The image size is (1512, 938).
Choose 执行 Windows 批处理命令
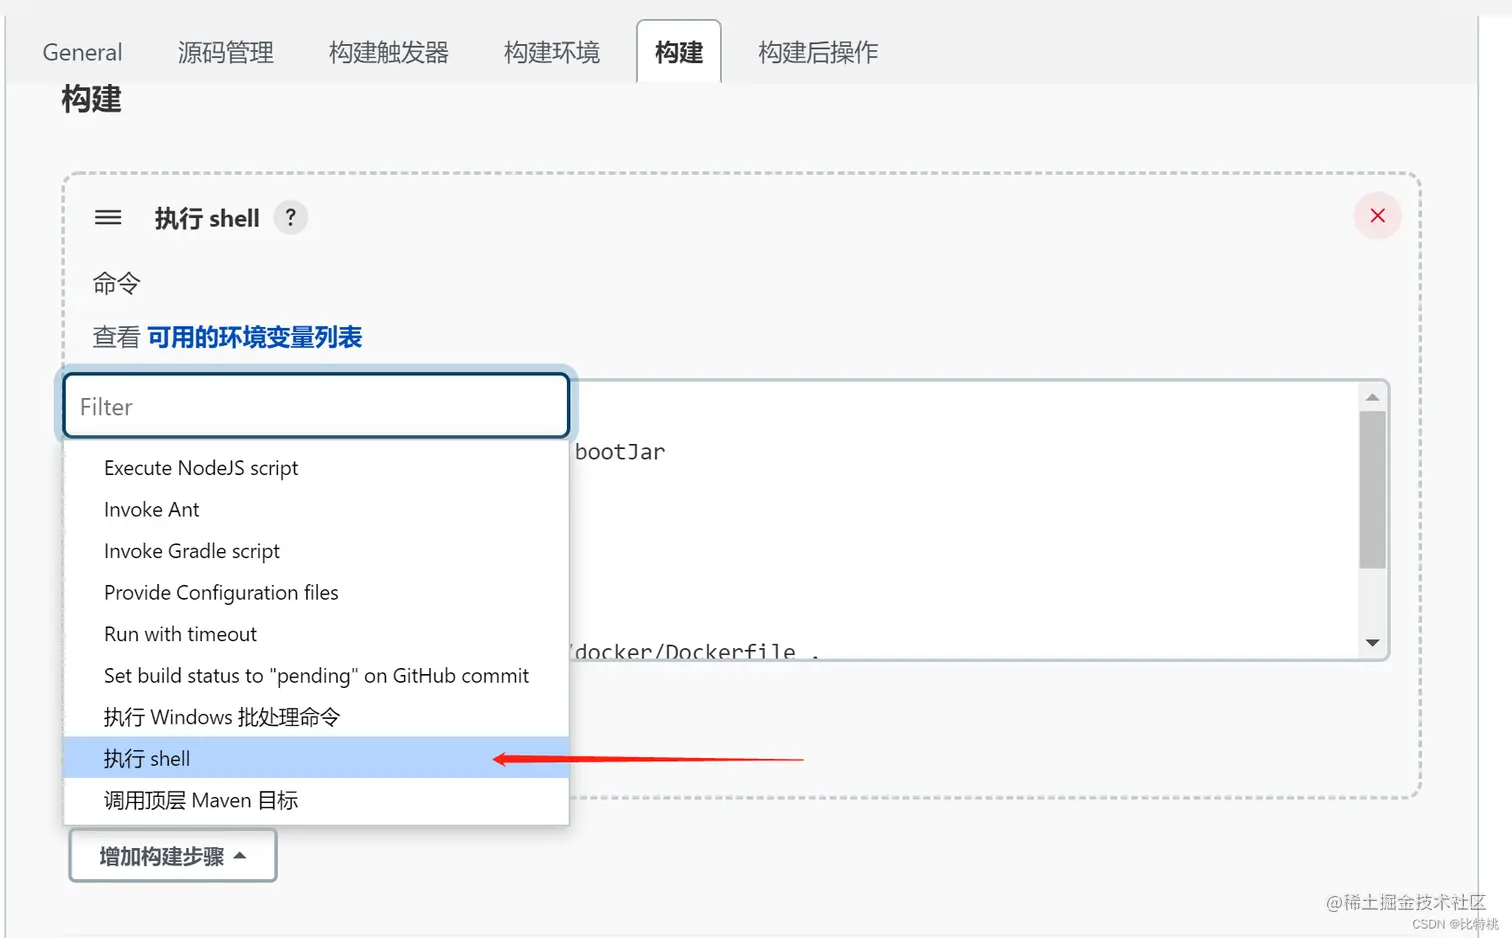tap(316, 717)
